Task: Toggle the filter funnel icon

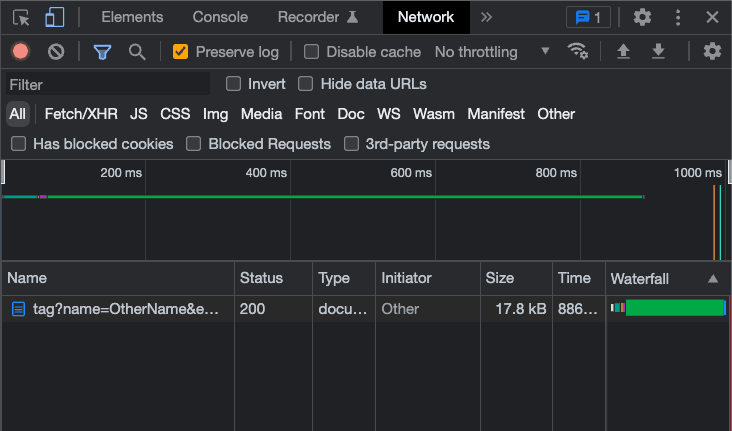Action: pos(102,52)
